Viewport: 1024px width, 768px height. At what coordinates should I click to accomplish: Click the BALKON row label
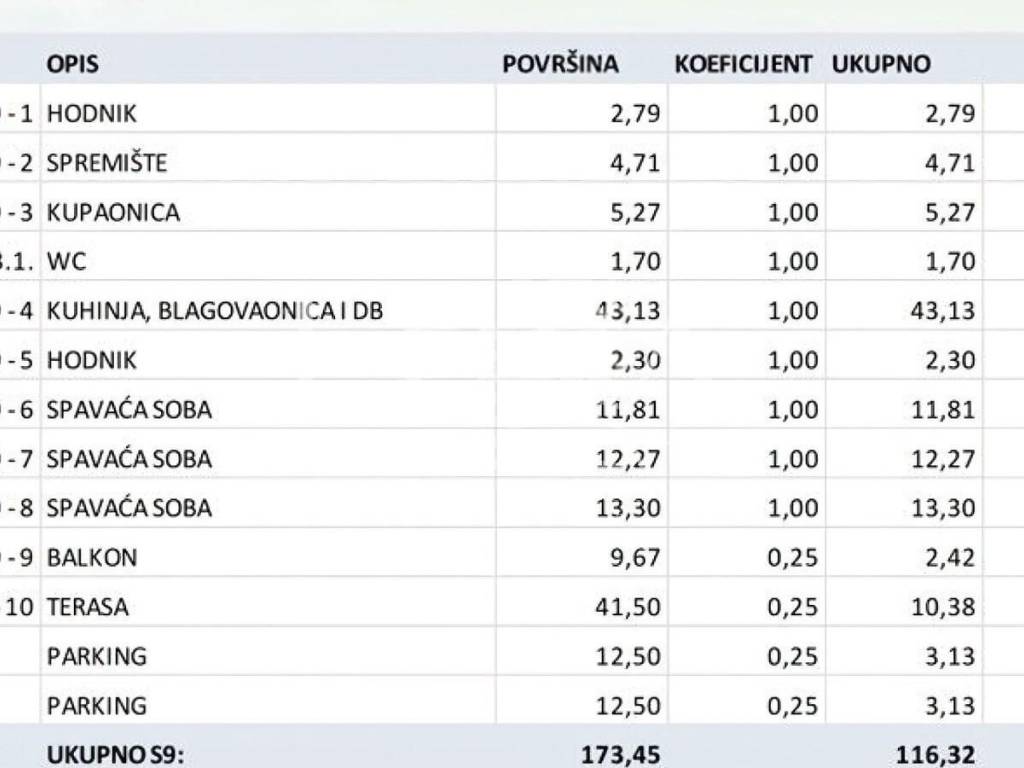click(x=92, y=557)
